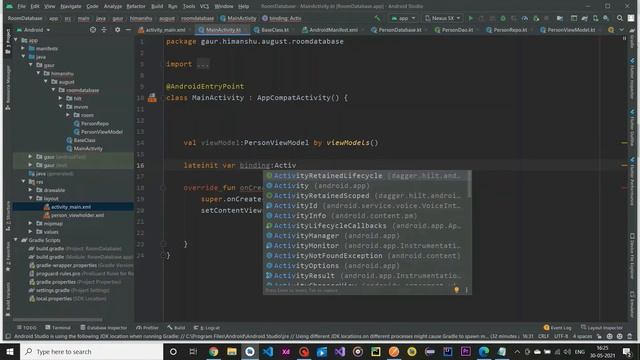Open File Explorer from the taskbar

[x=232, y=351]
